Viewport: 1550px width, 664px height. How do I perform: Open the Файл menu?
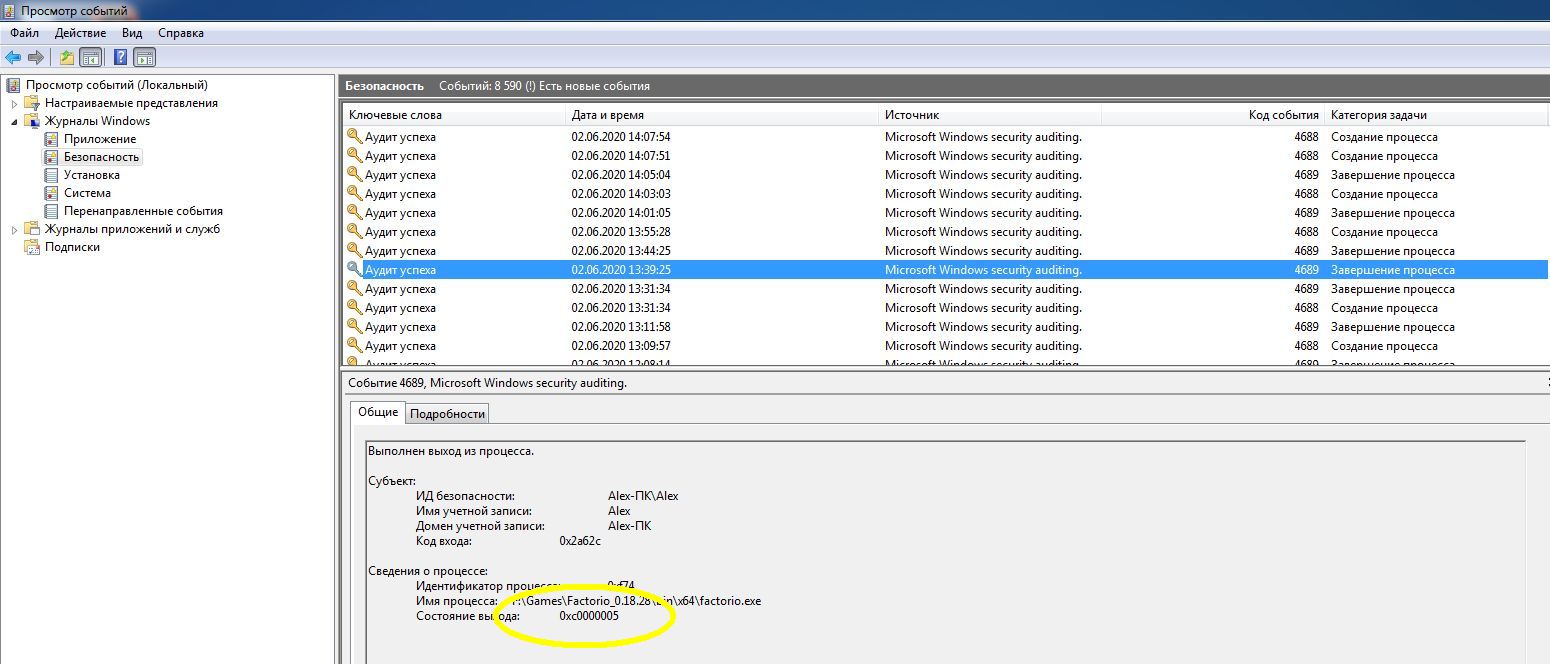click(x=24, y=33)
